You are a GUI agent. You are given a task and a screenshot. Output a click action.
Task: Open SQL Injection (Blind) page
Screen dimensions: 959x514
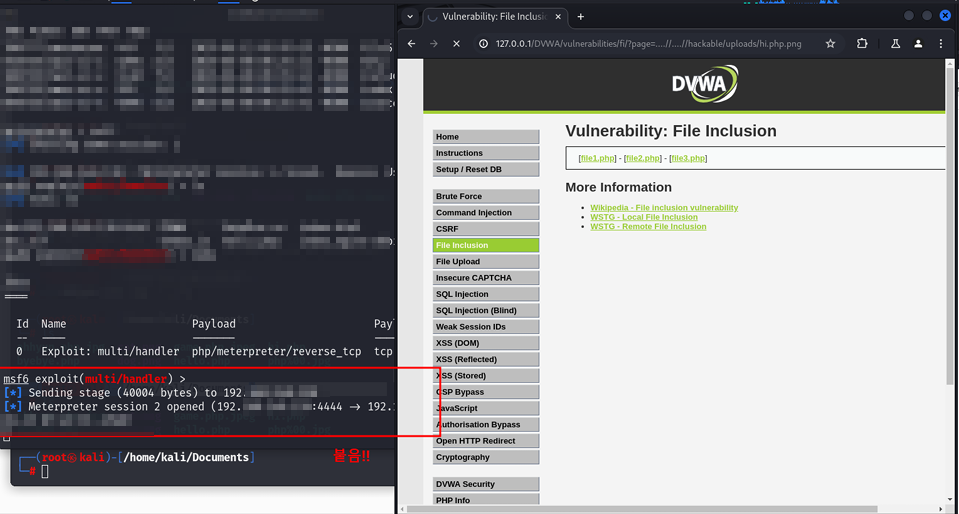point(486,310)
